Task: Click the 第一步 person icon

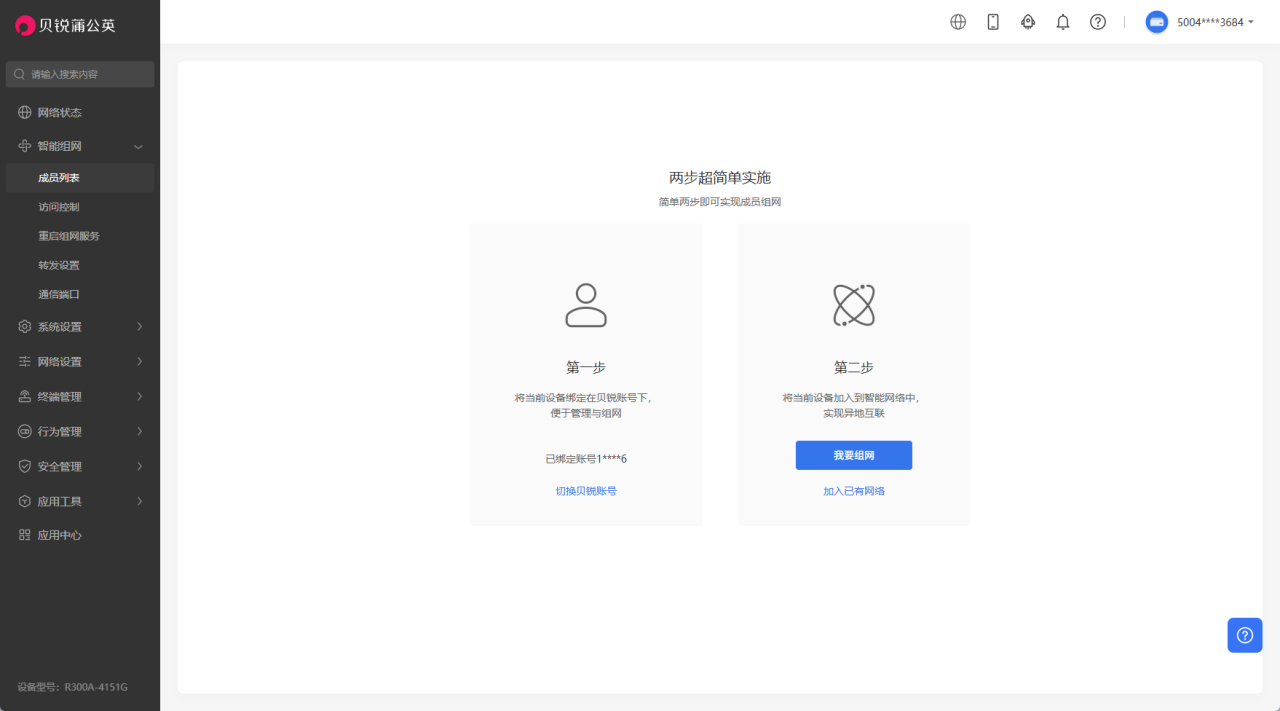Action: pos(586,305)
